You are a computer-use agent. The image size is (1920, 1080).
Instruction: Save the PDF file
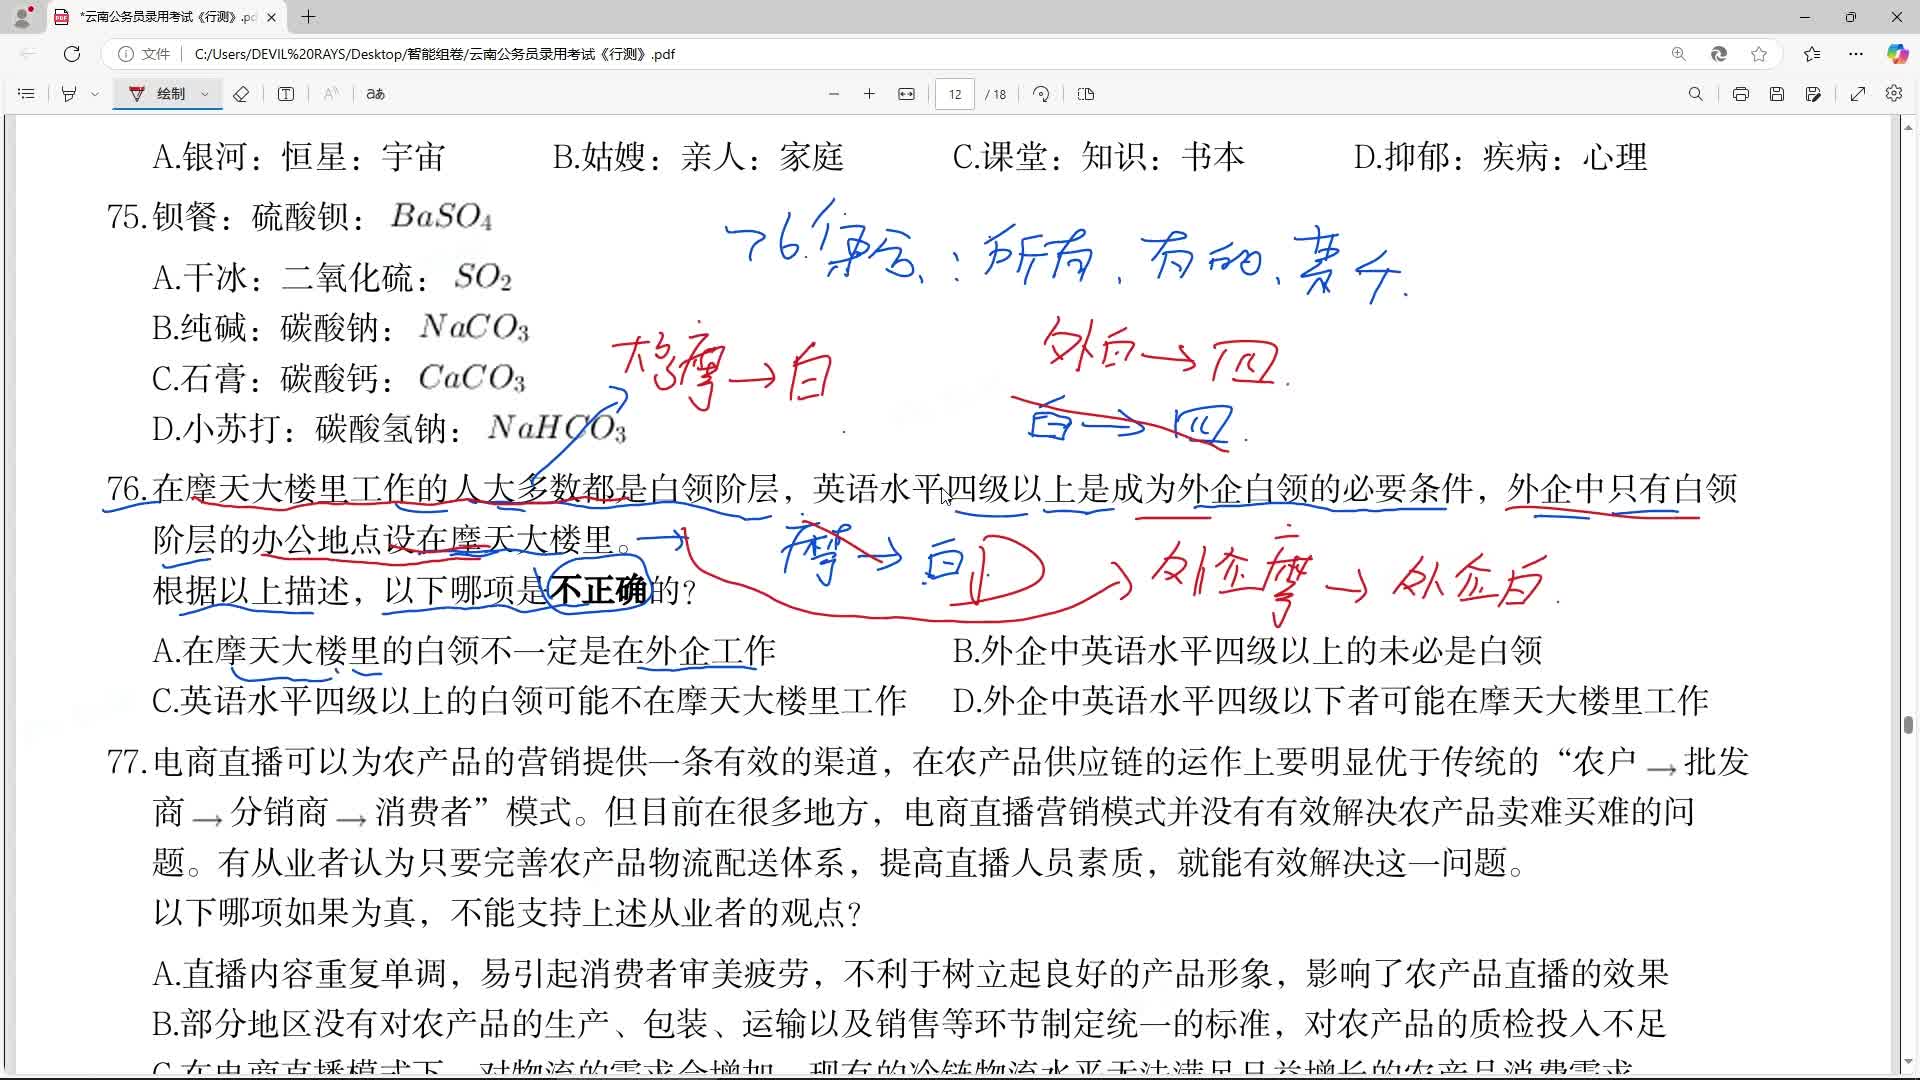point(1777,94)
